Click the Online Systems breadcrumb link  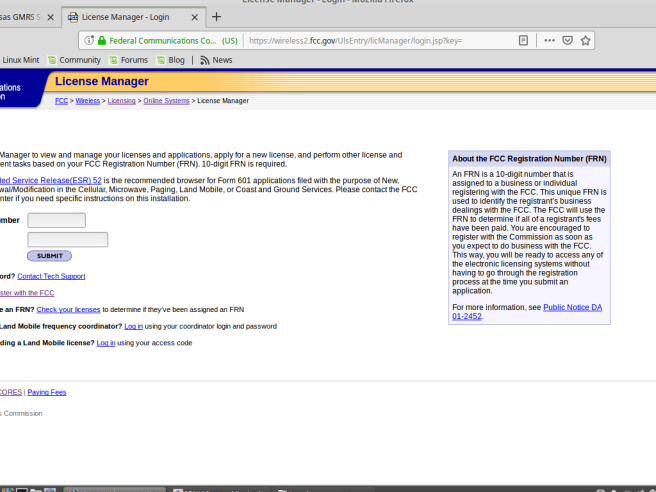167,101
